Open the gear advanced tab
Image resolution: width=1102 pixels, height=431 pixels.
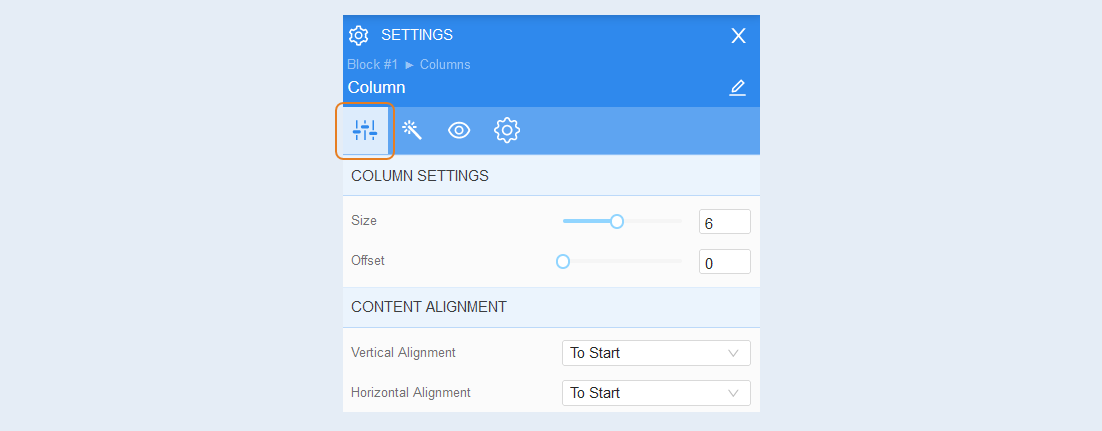click(507, 130)
